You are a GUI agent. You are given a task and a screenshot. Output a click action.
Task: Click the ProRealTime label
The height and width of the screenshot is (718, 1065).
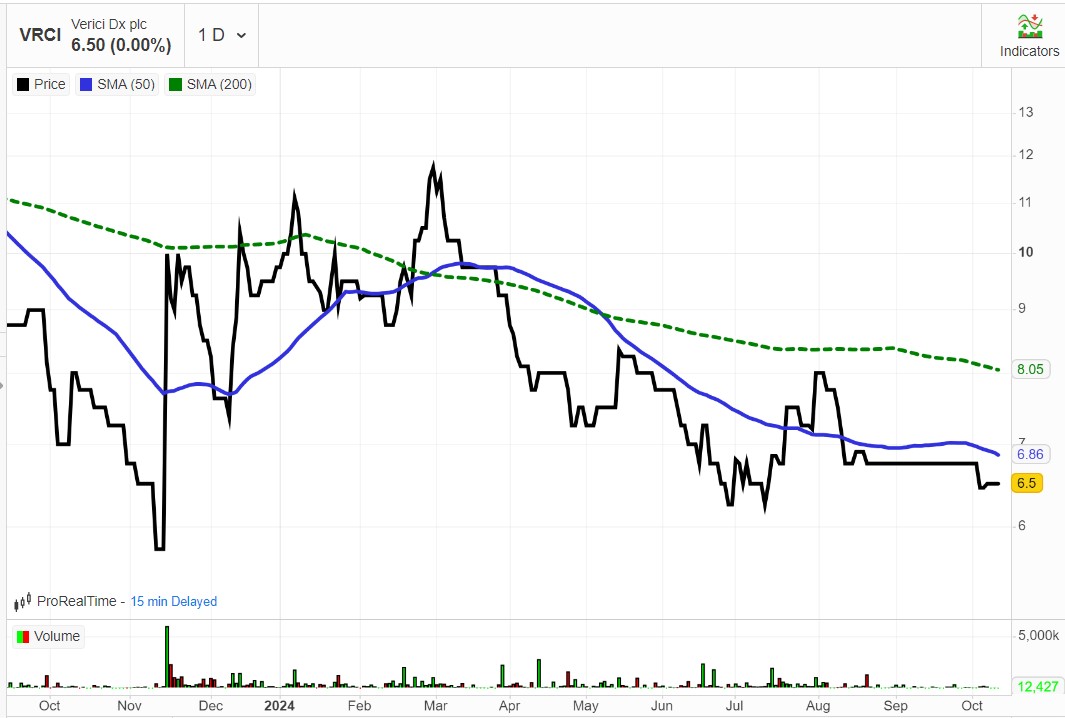pyautogui.click(x=77, y=602)
